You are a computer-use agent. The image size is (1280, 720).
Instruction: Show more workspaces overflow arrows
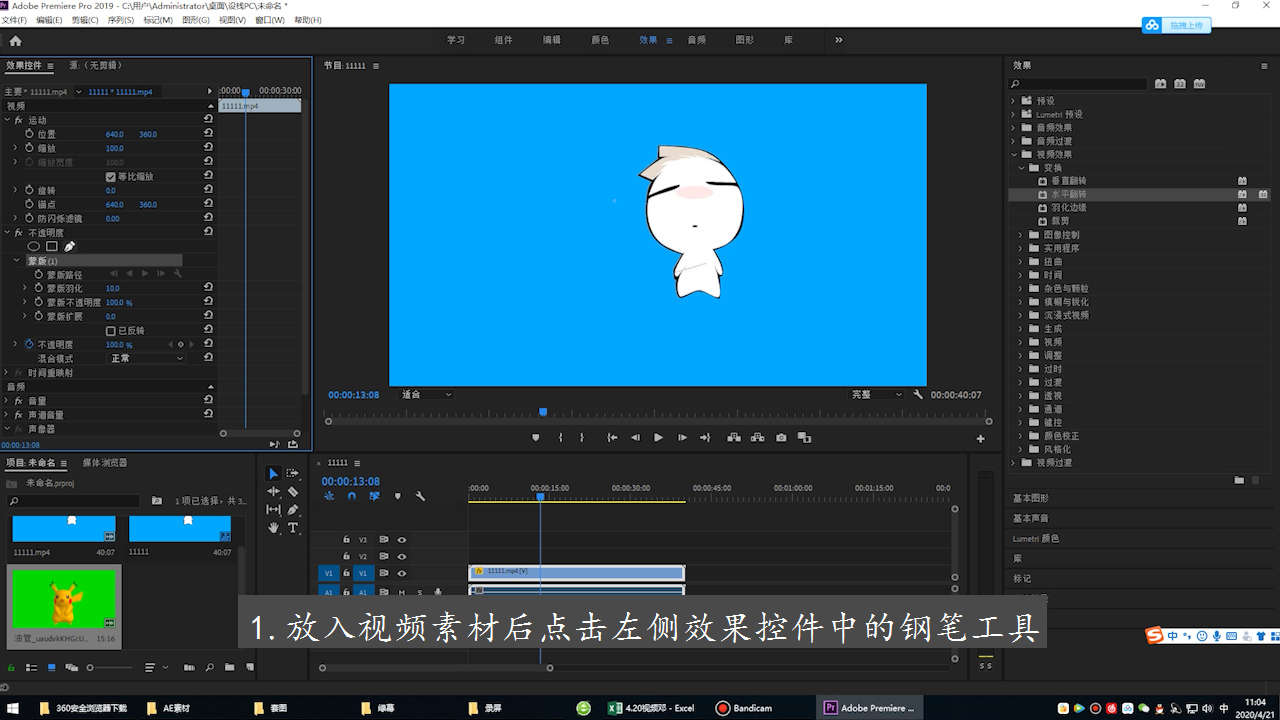tap(838, 40)
